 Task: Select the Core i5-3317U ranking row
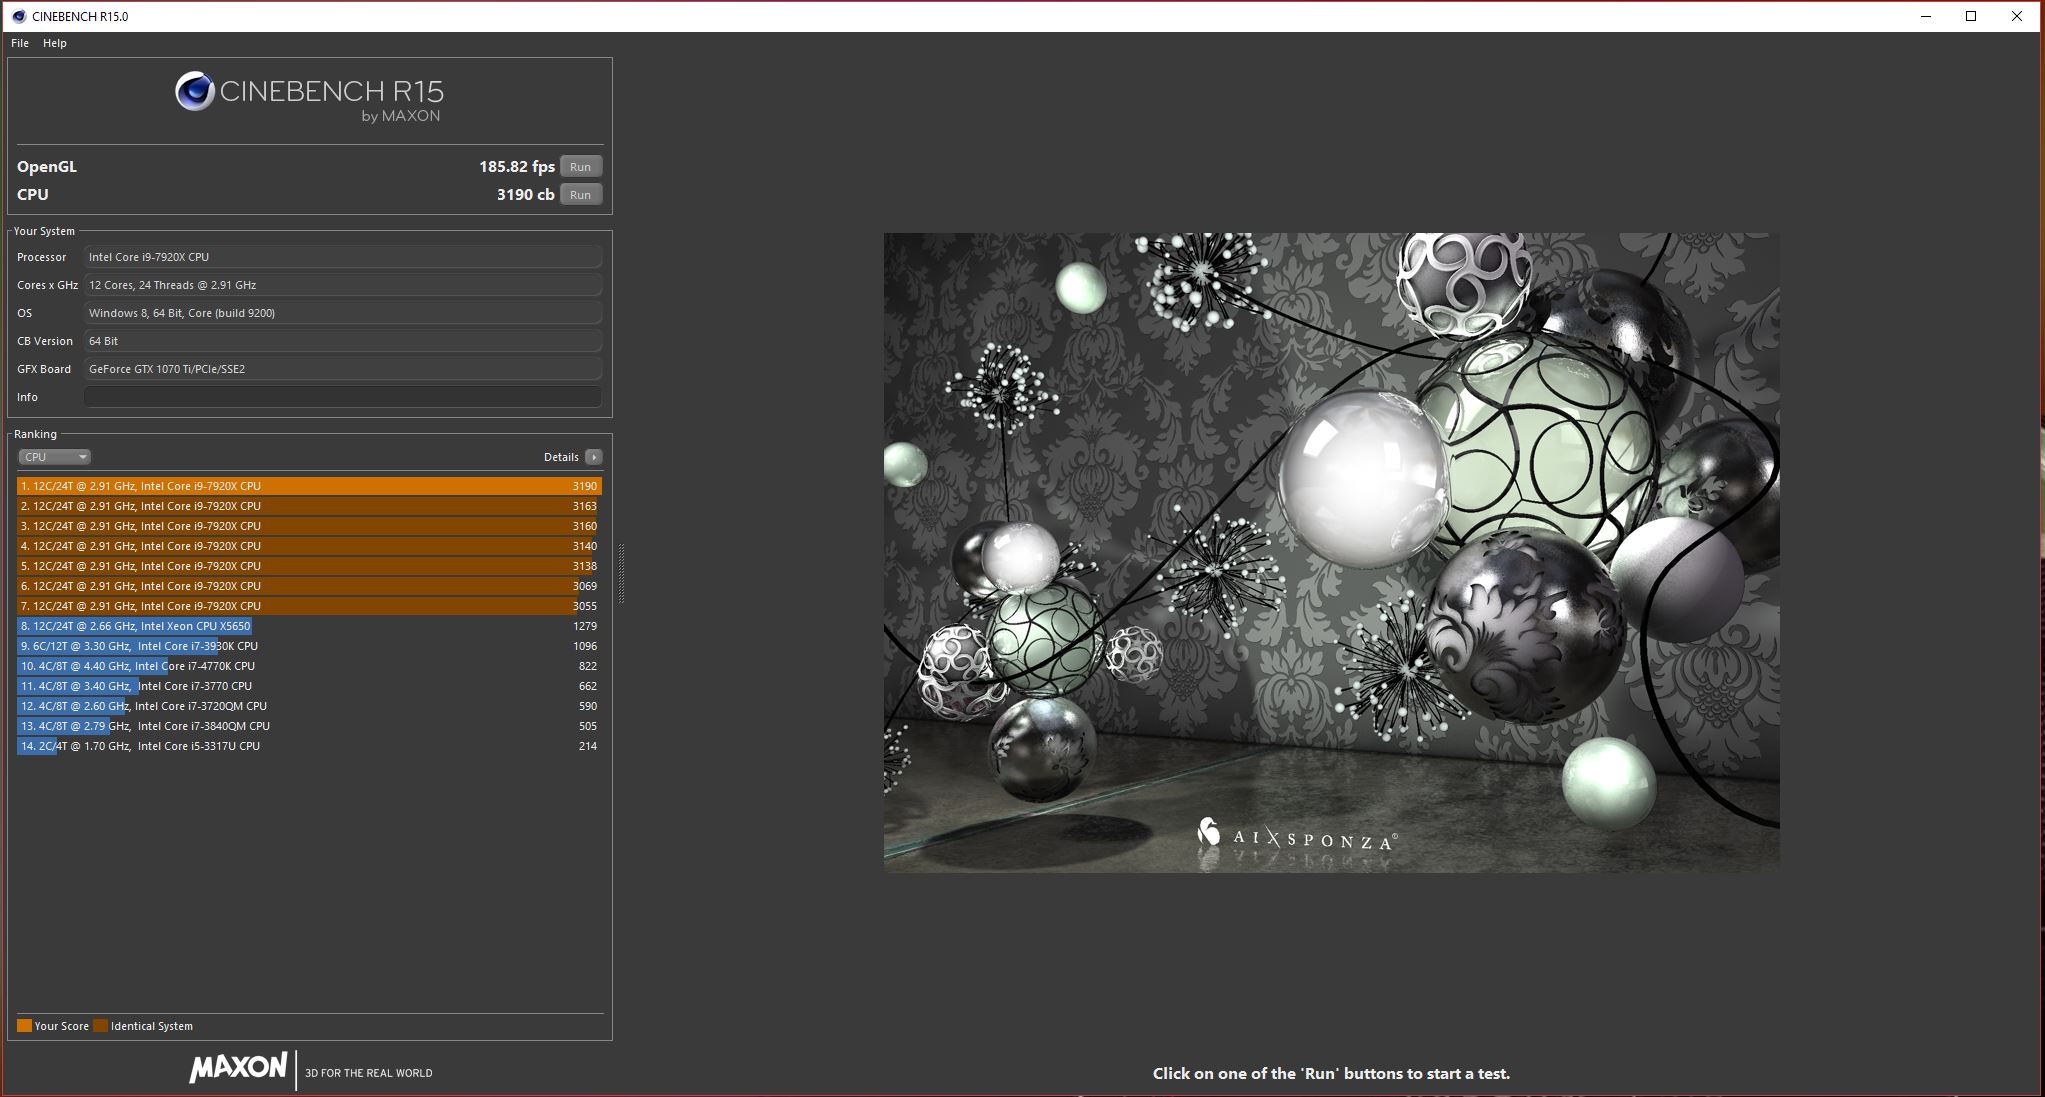point(309,746)
